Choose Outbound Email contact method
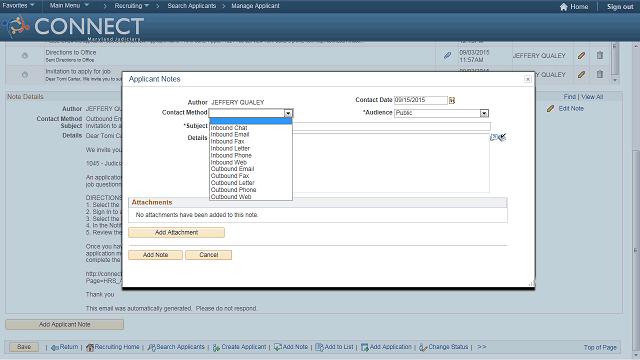The height and width of the screenshot is (360, 640). (251, 169)
